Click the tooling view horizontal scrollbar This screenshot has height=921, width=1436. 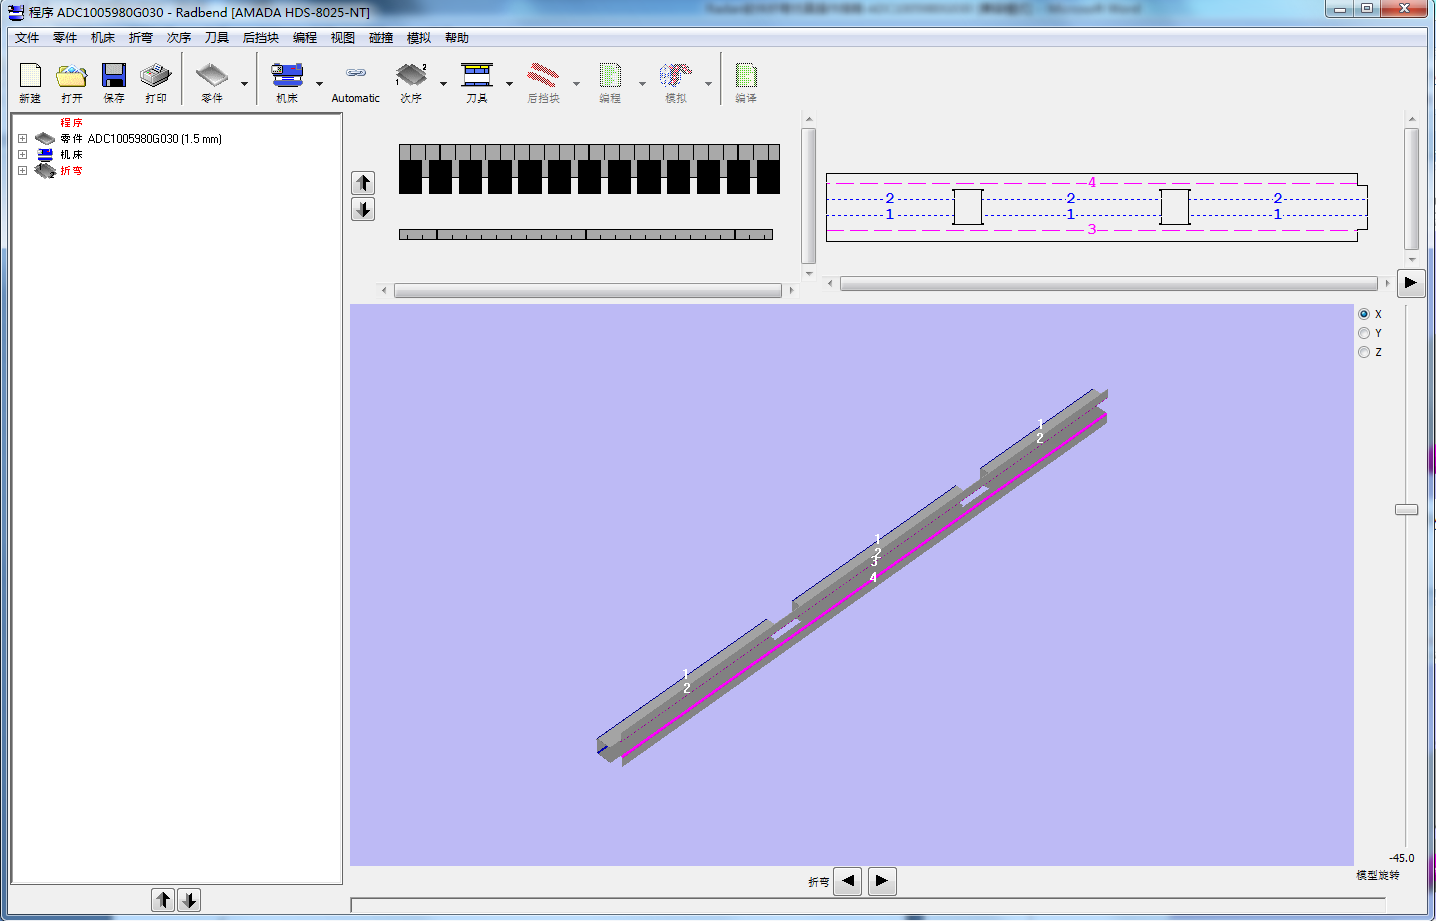coord(588,291)
